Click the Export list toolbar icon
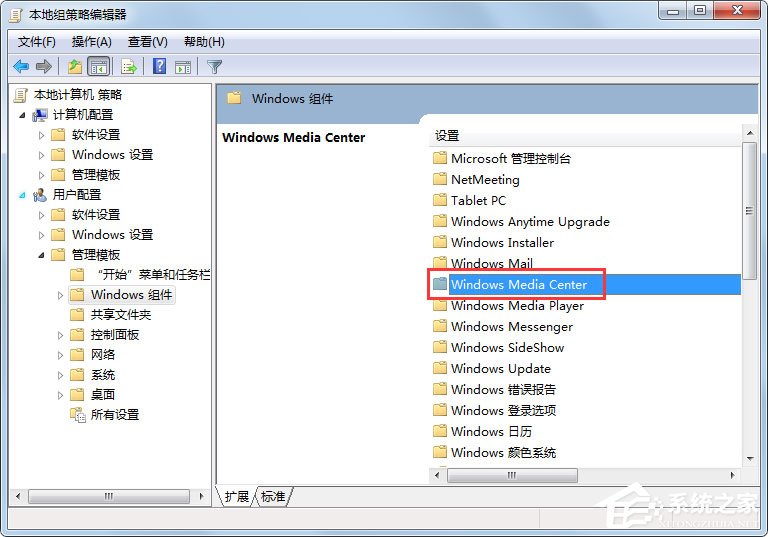This screenshot has width=768, height=537. tap(129, 66)
